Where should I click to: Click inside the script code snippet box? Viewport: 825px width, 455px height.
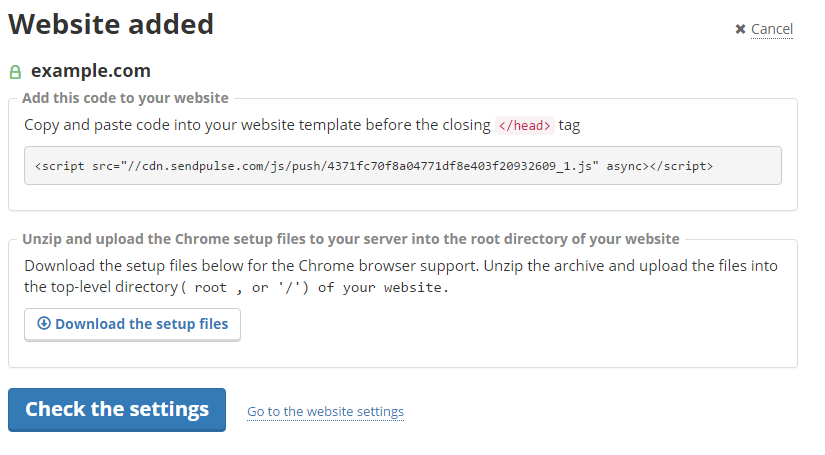tap(402, 166)
